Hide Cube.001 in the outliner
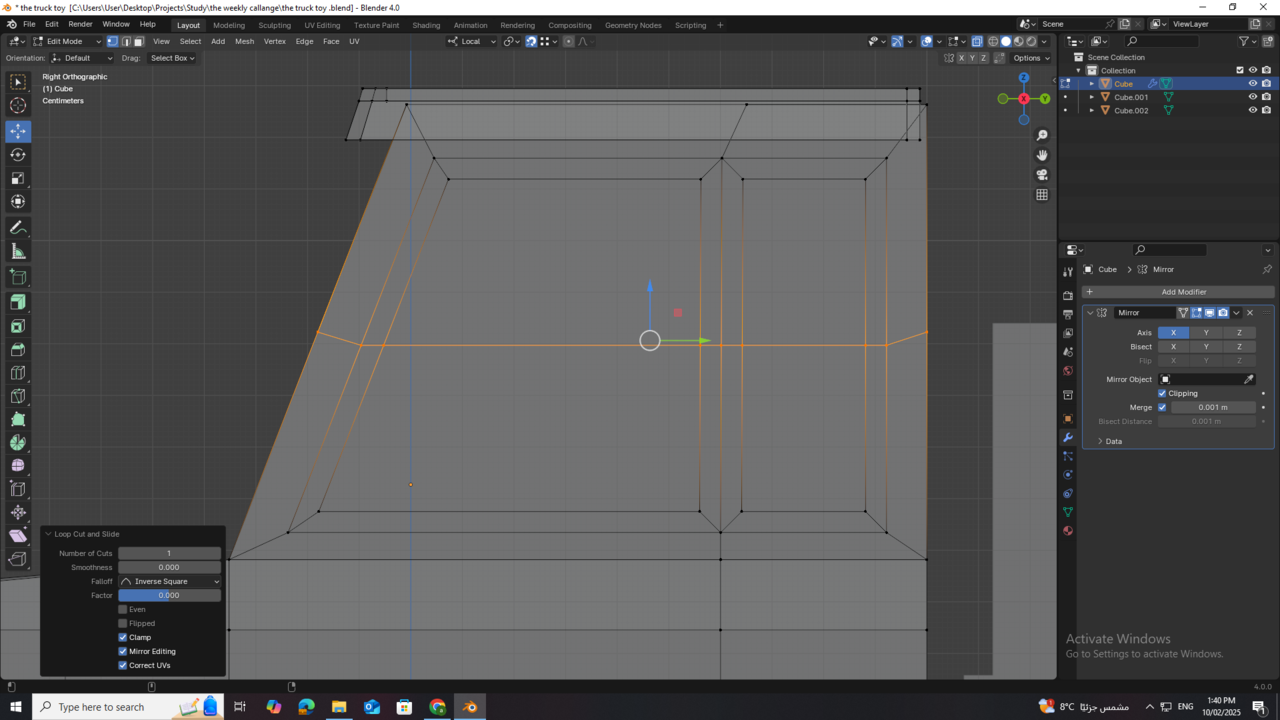The image size is (1280, 720). 1253,97
